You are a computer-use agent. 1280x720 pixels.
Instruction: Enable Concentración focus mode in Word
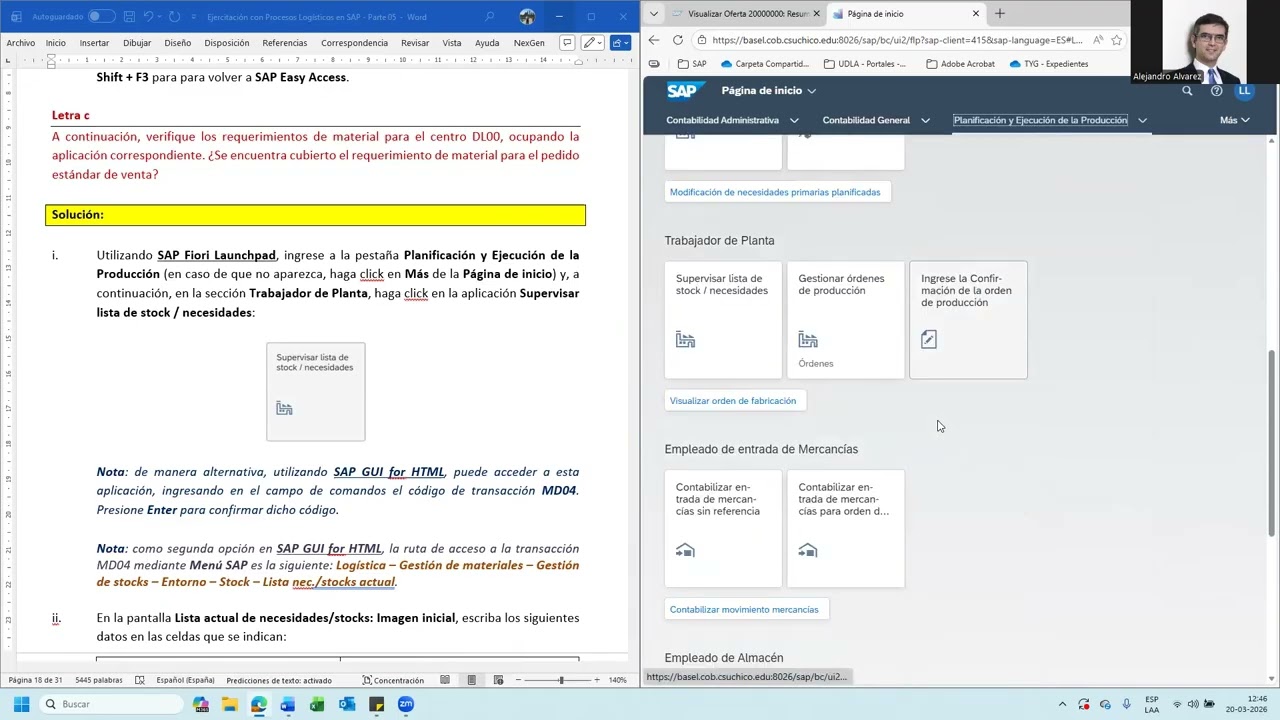coord(393,680)
